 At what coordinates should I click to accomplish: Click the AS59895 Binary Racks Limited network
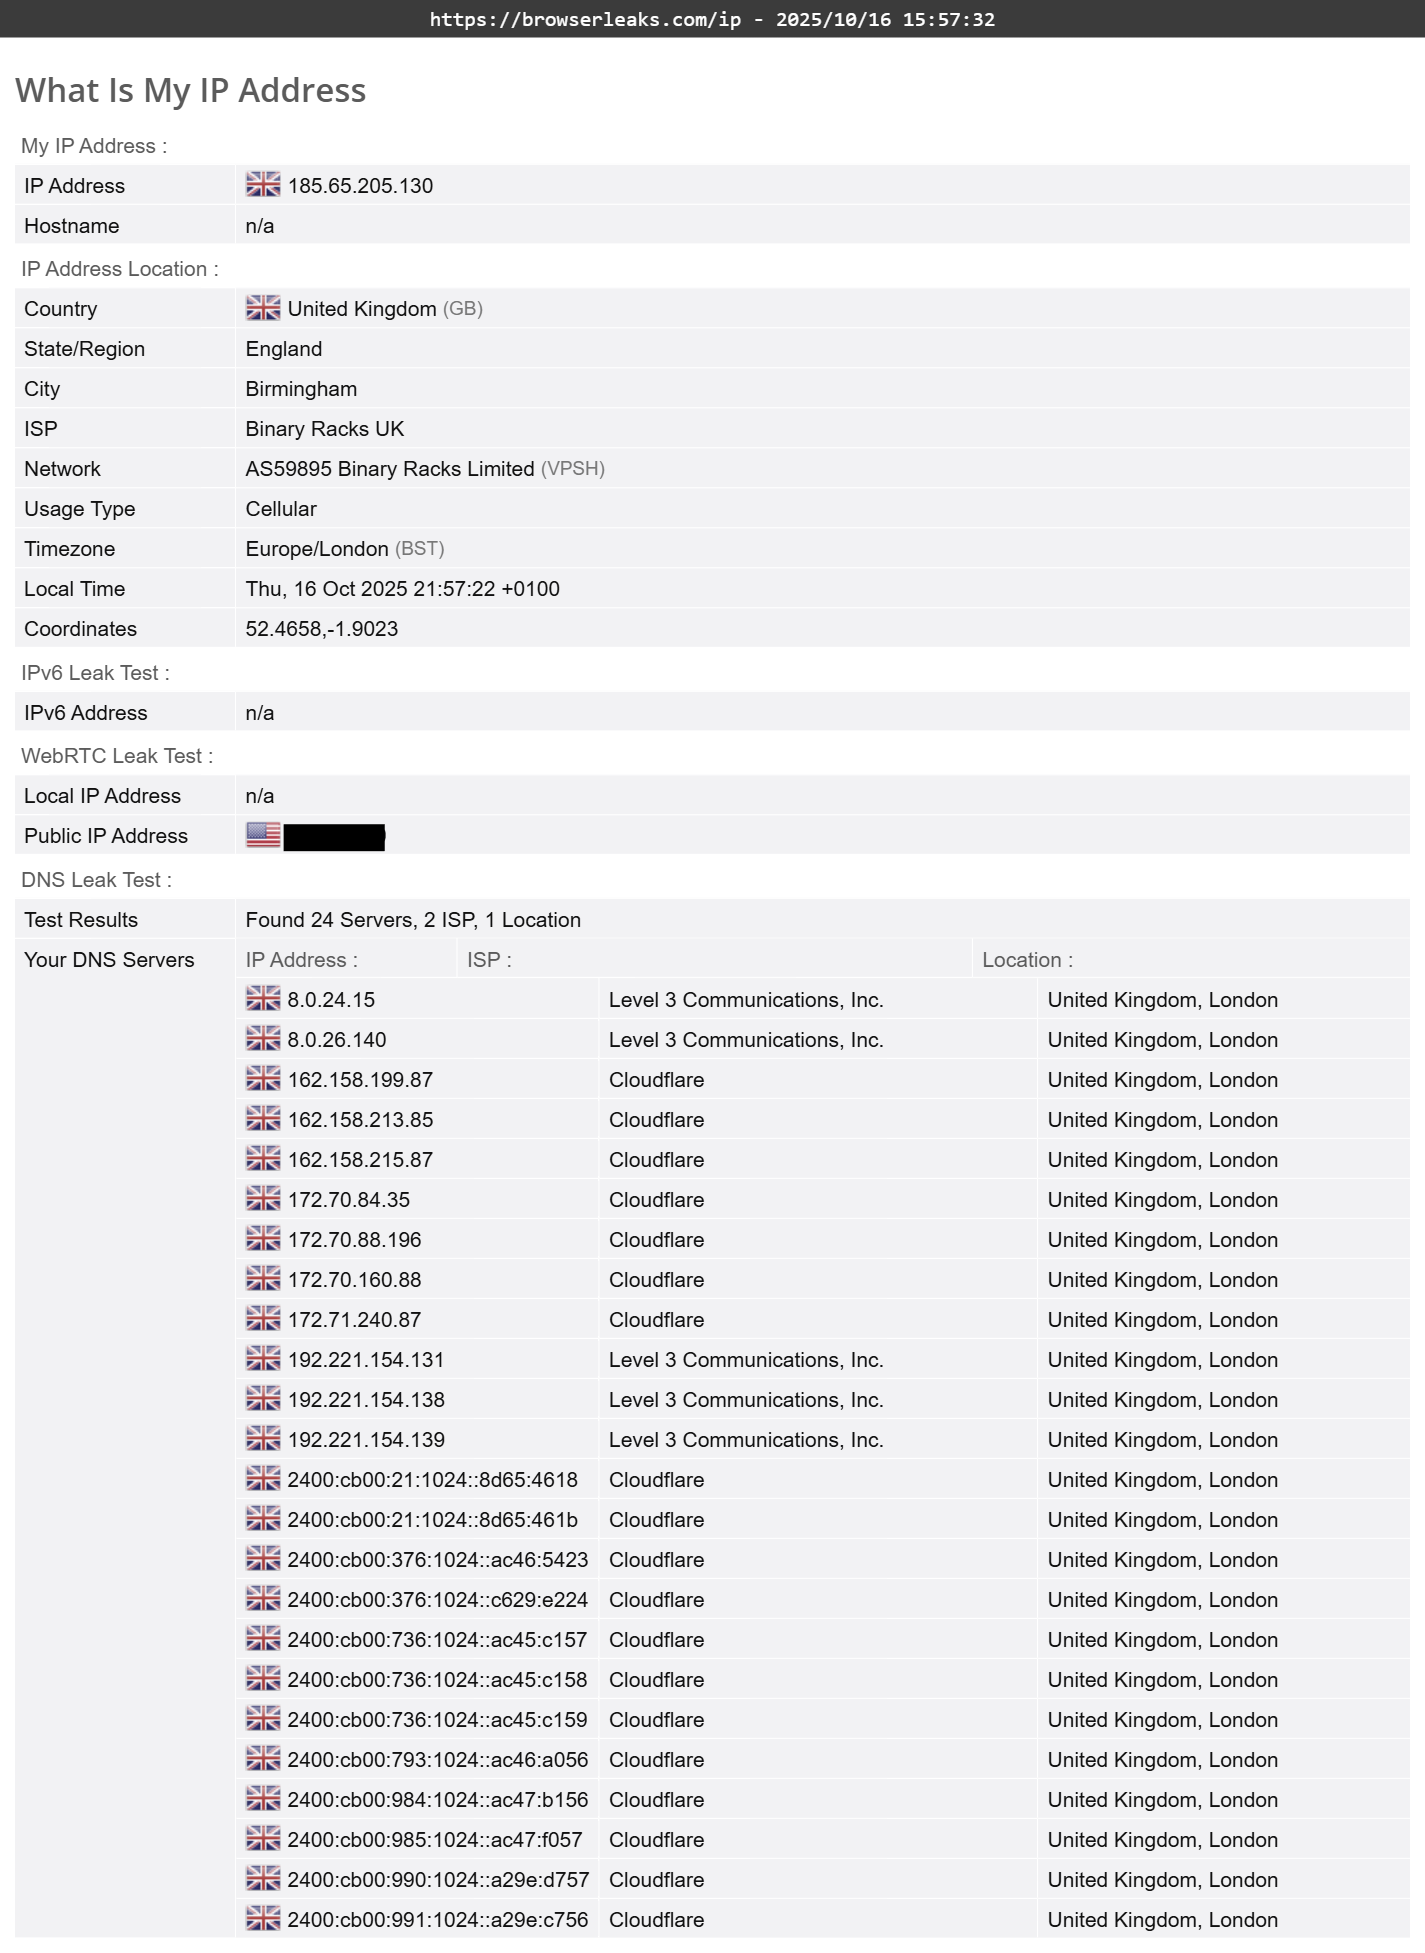click(390, 469)
